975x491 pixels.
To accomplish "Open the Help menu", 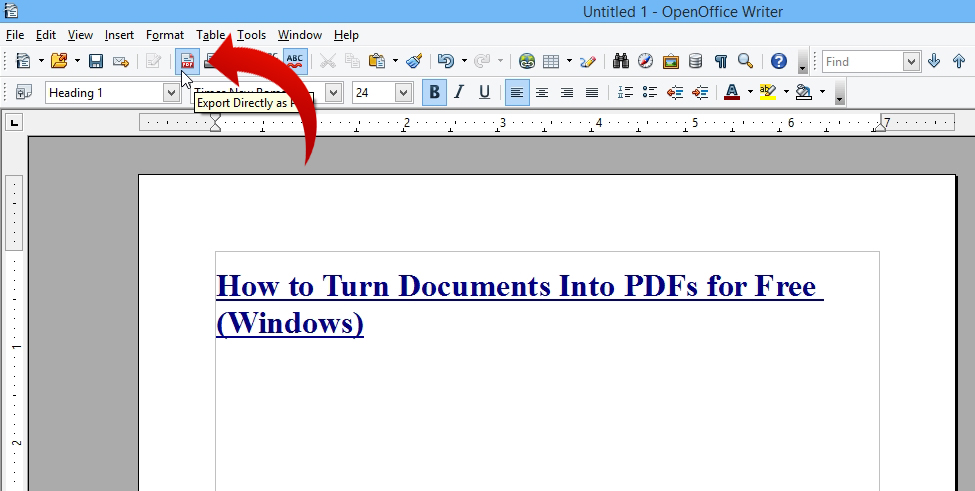I will point(346,35).
